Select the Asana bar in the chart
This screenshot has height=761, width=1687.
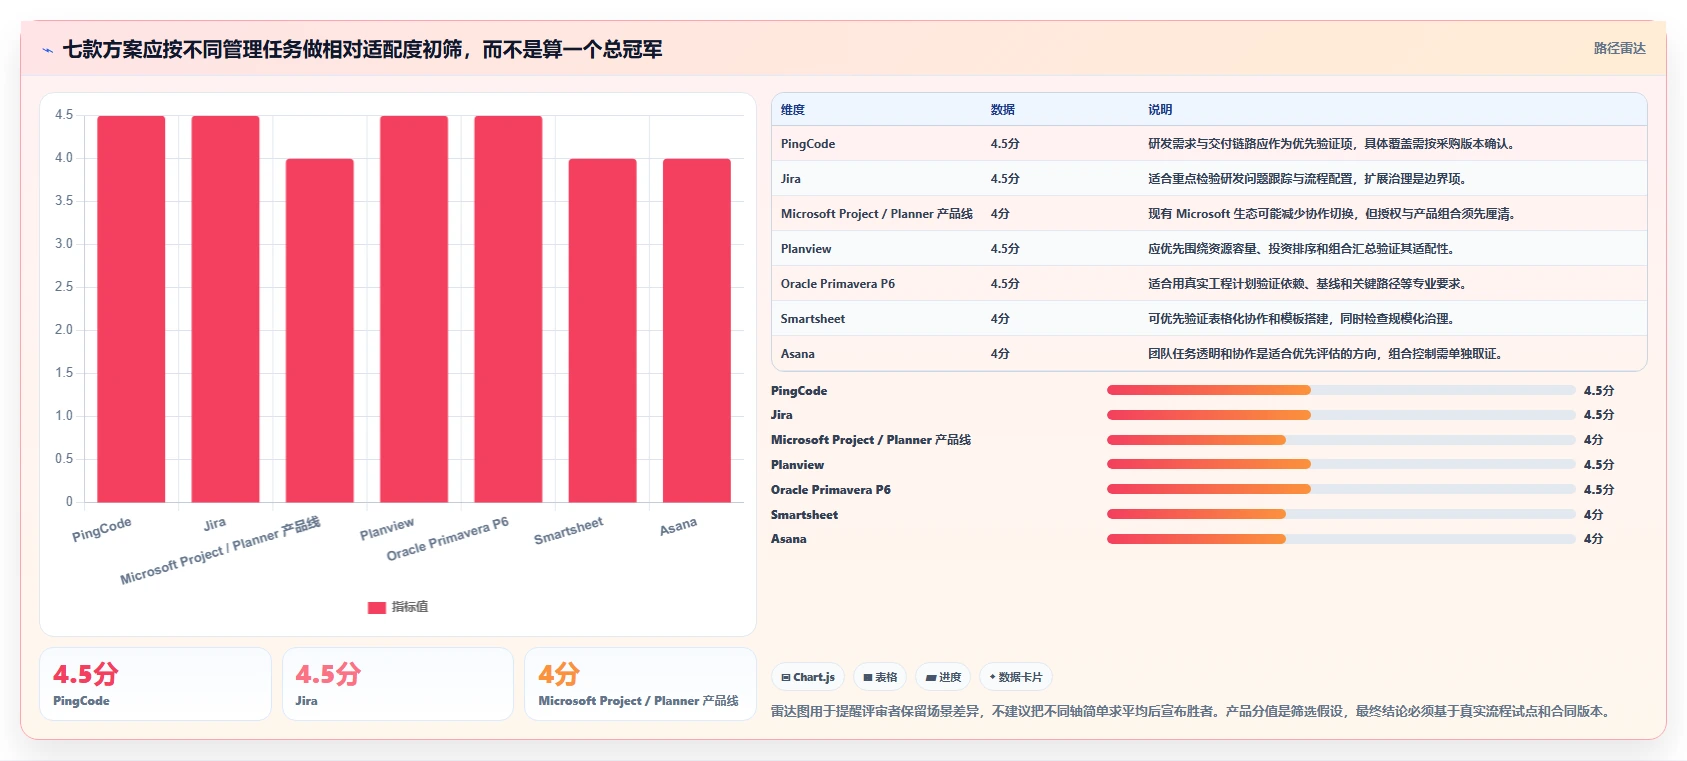tap(697, 330)
